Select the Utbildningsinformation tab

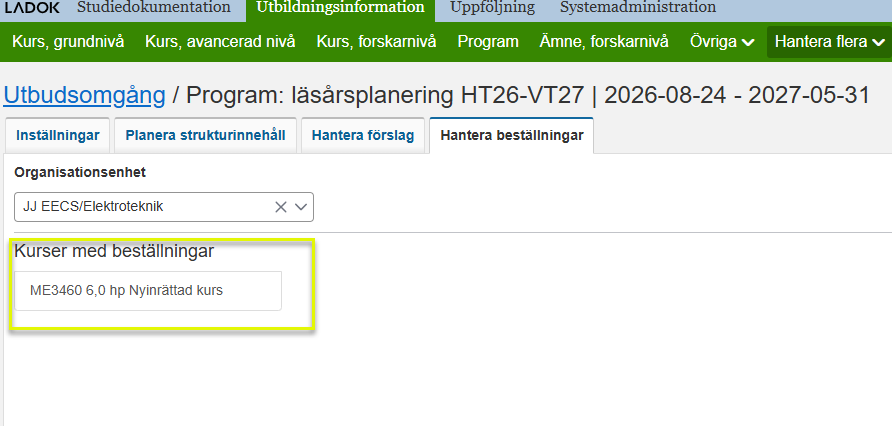[x=339, y=8]
